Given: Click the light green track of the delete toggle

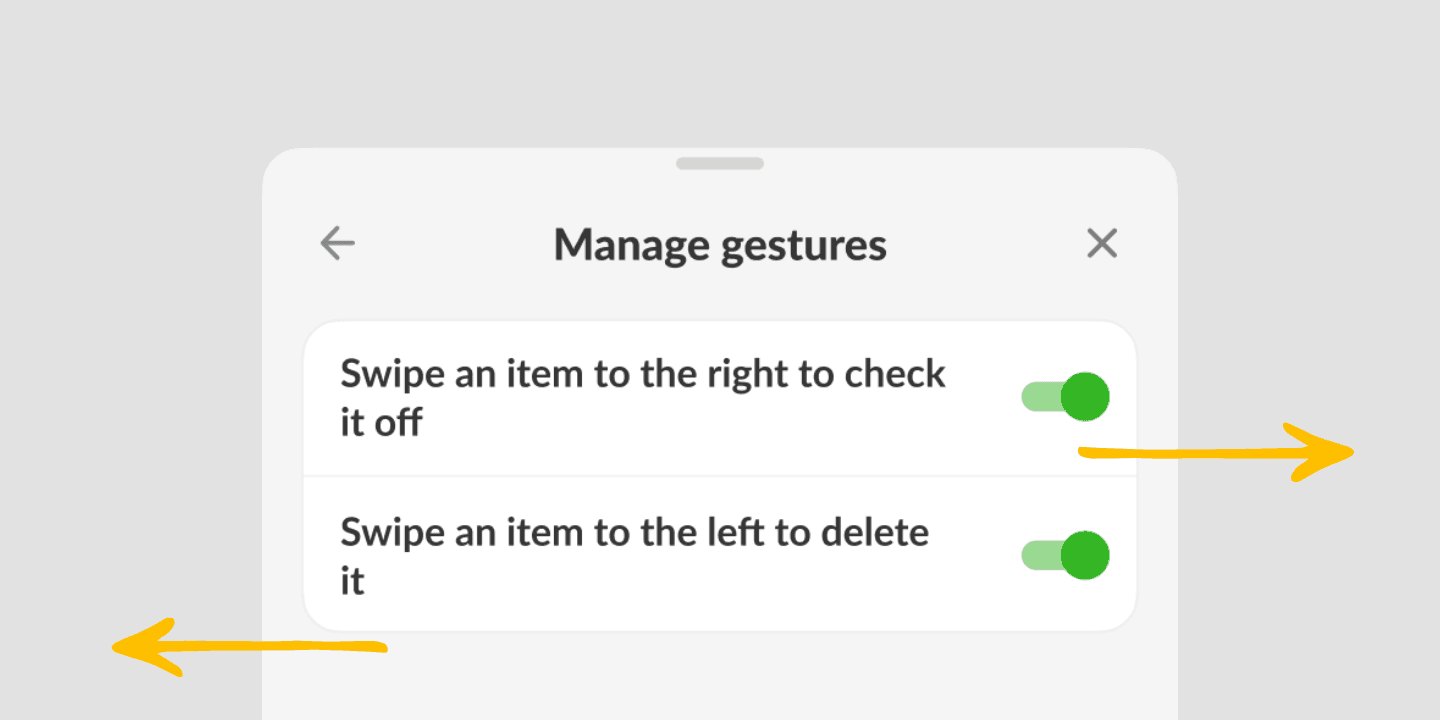Looking at the screenshot, I should [1036, 555].
